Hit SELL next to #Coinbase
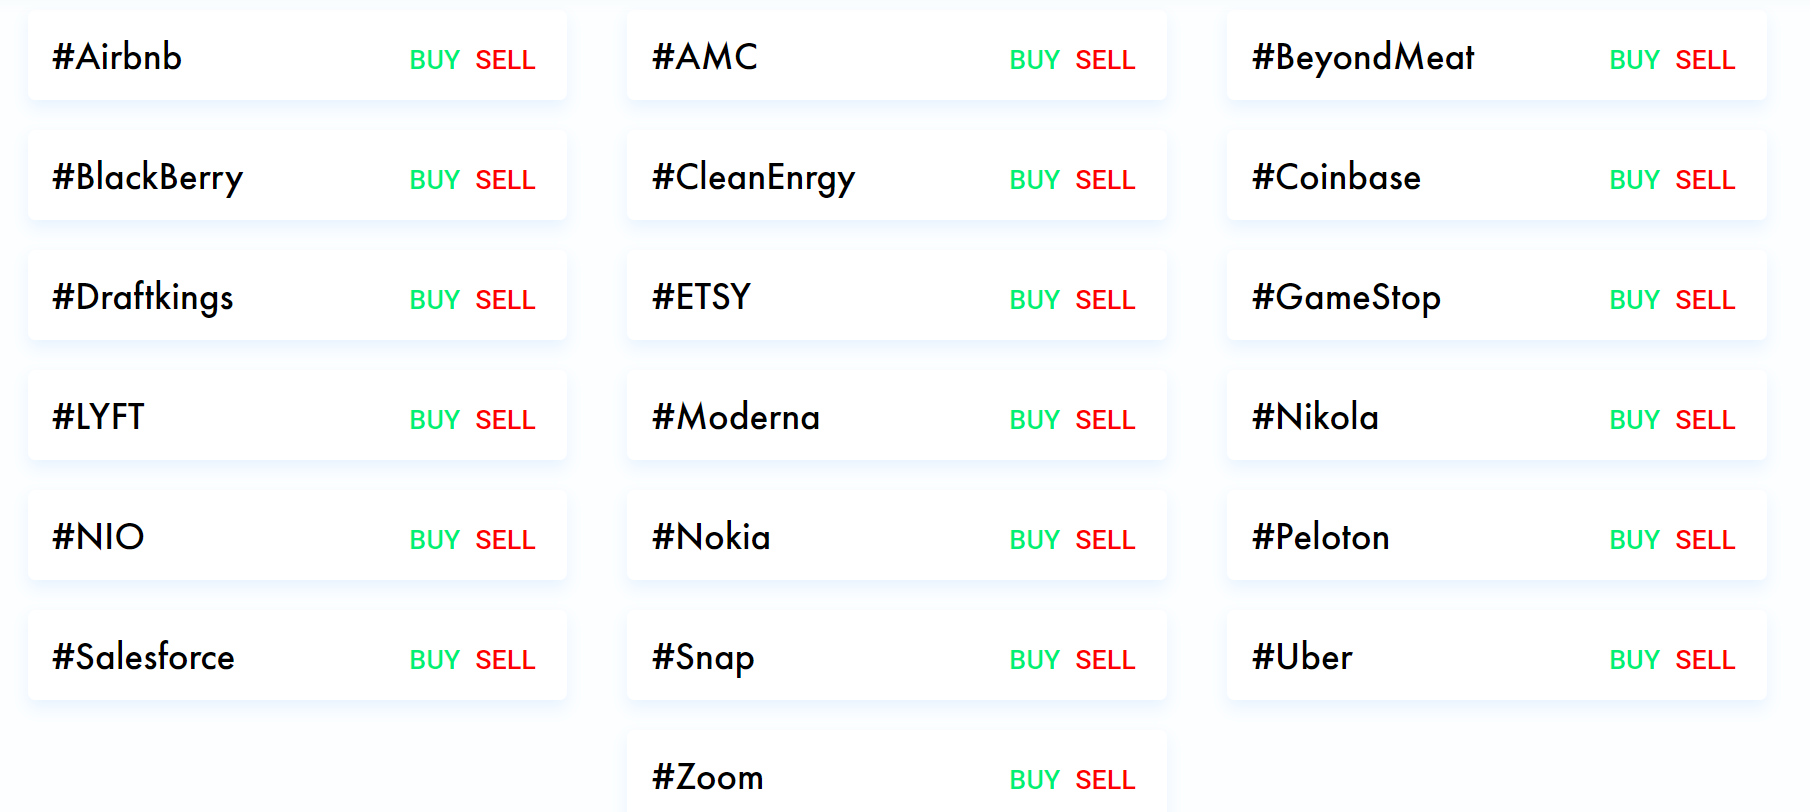This screenshot has height=812, width=1810. tap(1705, 180)
